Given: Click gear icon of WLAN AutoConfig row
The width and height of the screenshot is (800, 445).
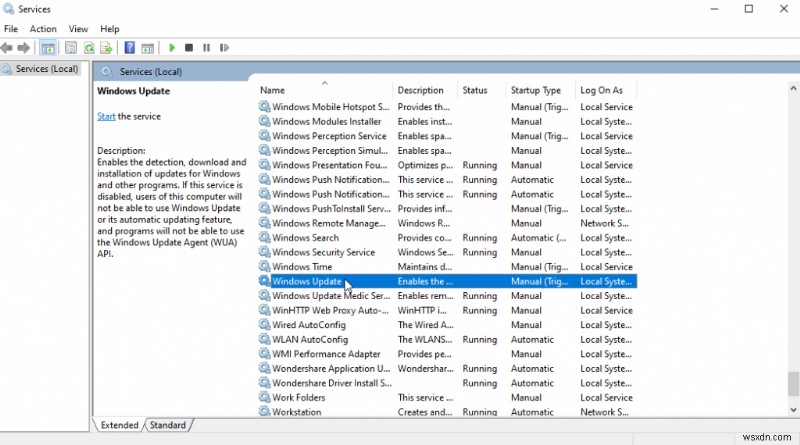Looking at the screenshot, I should 264,339.
